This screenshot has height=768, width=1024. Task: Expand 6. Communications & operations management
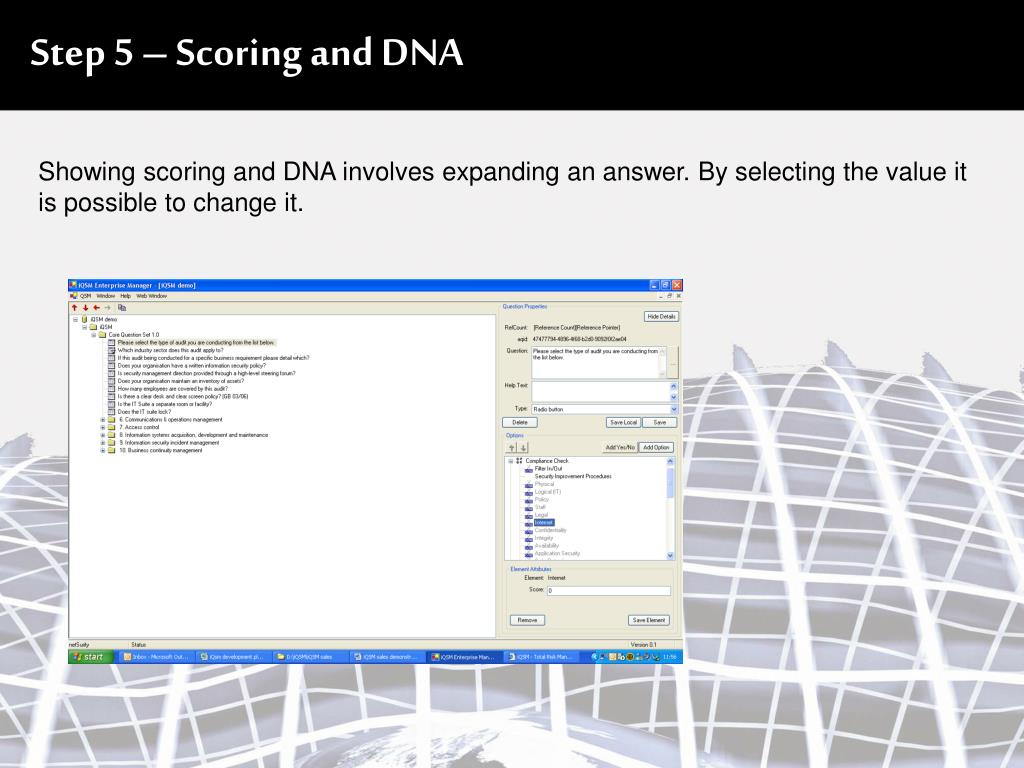pyautogui.click(x=103, y=420)
